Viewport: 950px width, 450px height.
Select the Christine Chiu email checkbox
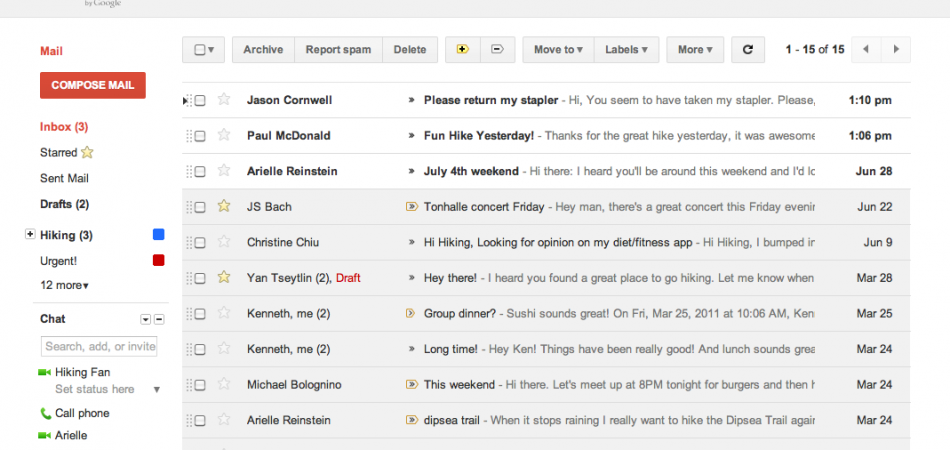(200, 242)
